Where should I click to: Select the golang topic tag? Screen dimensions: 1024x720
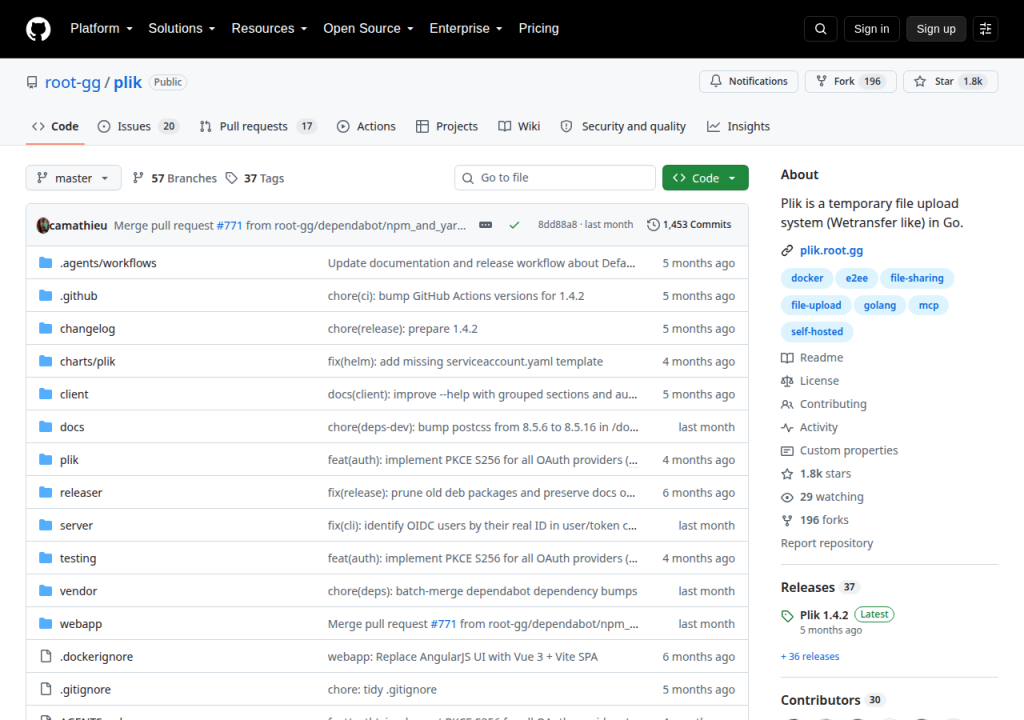(x=879, y=305)
